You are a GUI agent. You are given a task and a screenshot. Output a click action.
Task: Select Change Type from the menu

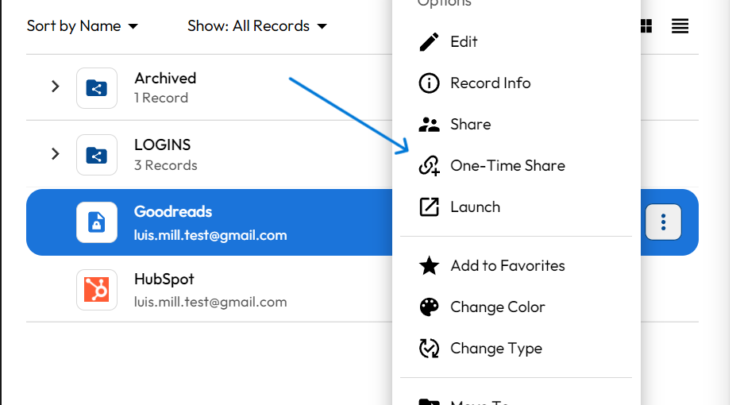(x=496, y=348)
